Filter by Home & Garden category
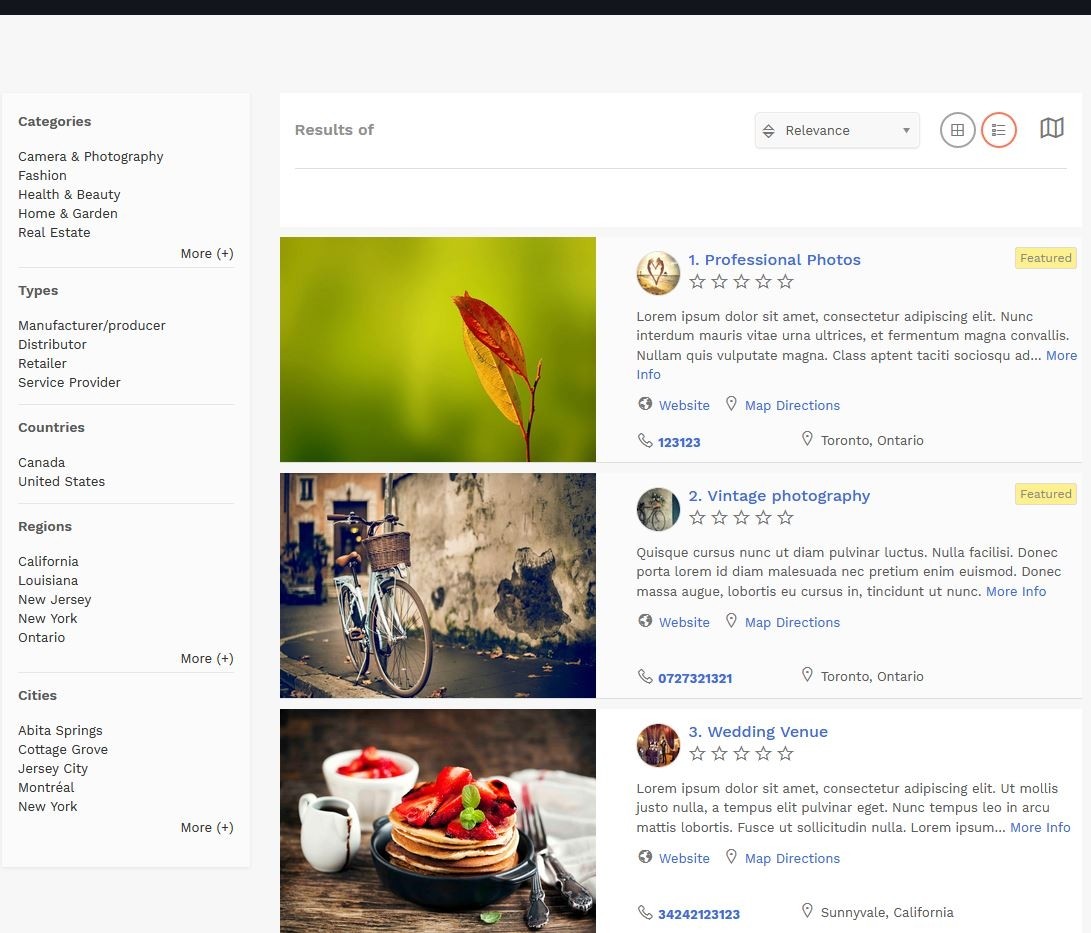This screenshot has height=933, width=1091. [x=67, y=213]
